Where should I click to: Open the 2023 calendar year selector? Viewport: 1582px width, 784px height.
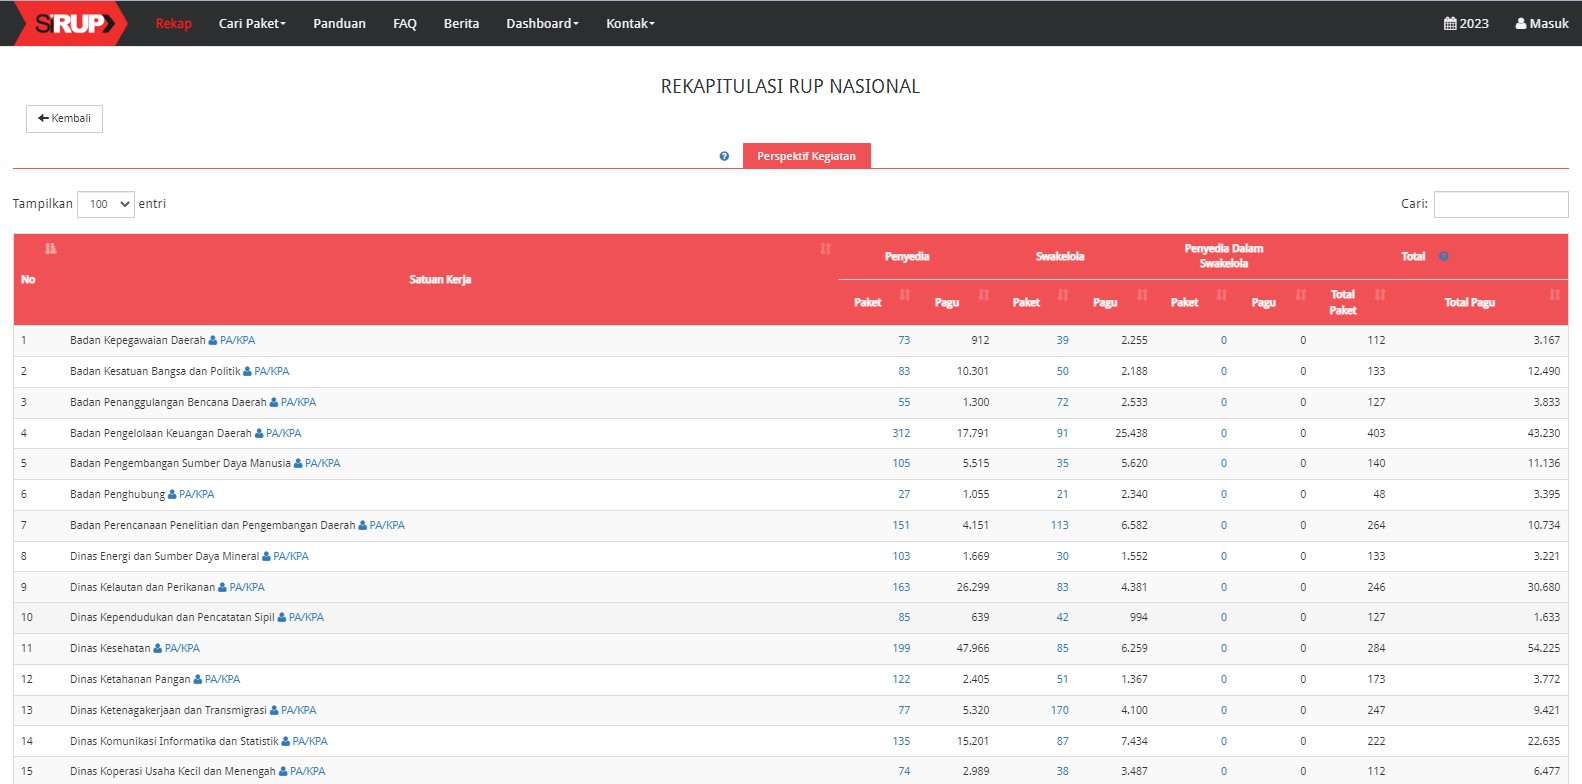(1466, 23)
